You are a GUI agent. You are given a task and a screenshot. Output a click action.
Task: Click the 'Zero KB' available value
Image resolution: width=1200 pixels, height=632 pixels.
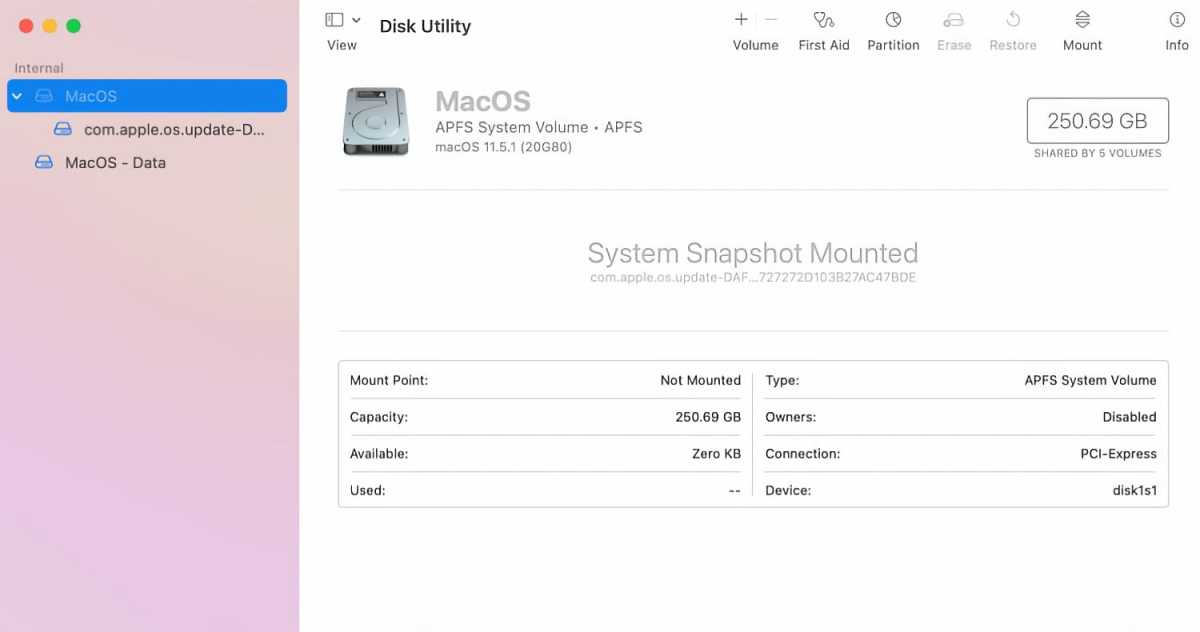point(716,454)
